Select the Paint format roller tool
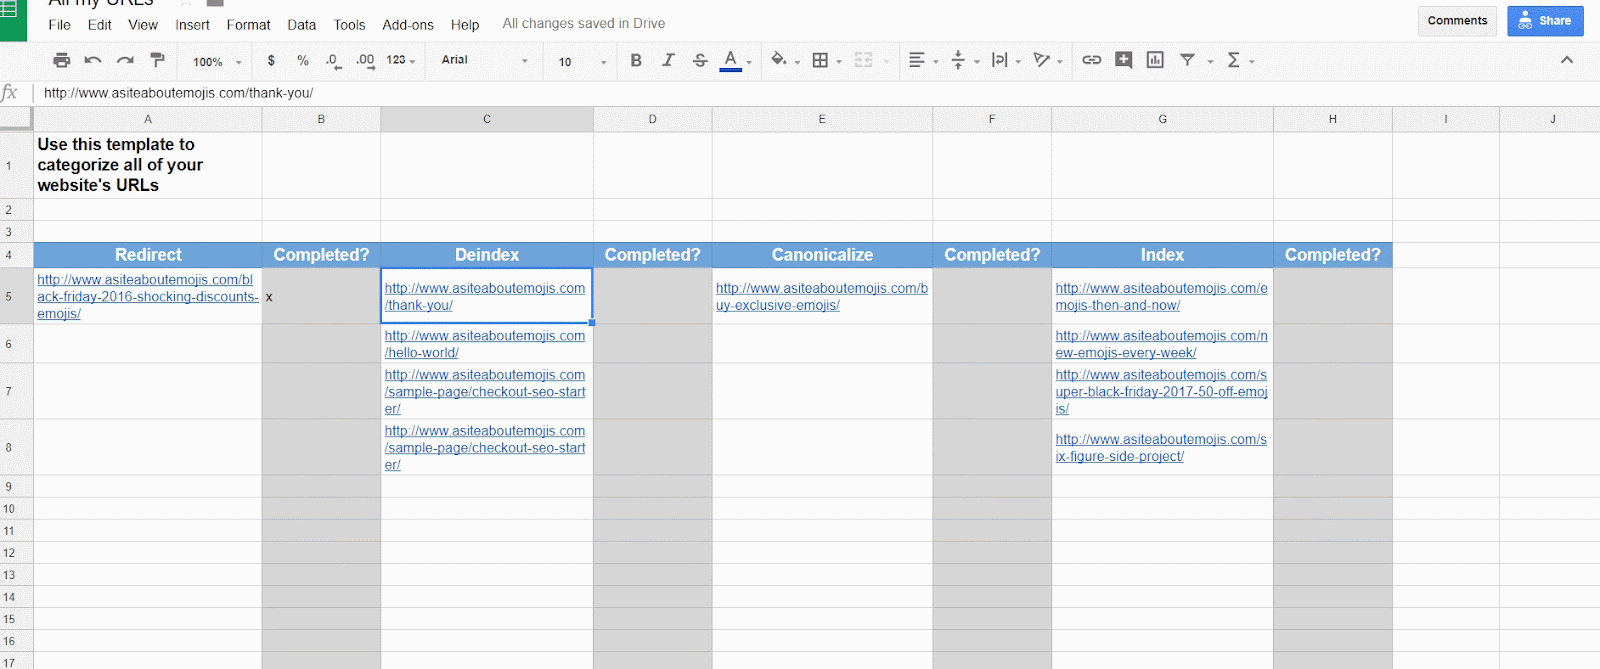The image size is (1600, 669). (157, 60)
